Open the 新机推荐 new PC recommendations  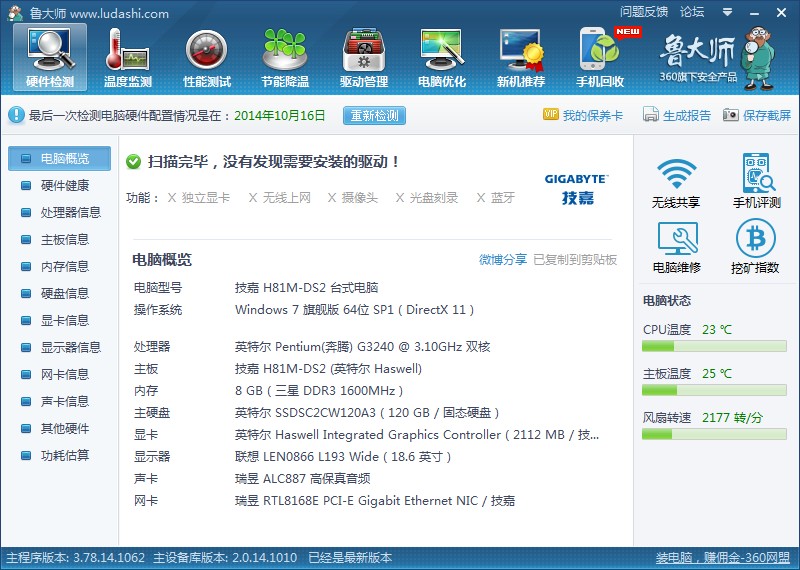coord(521,57)
